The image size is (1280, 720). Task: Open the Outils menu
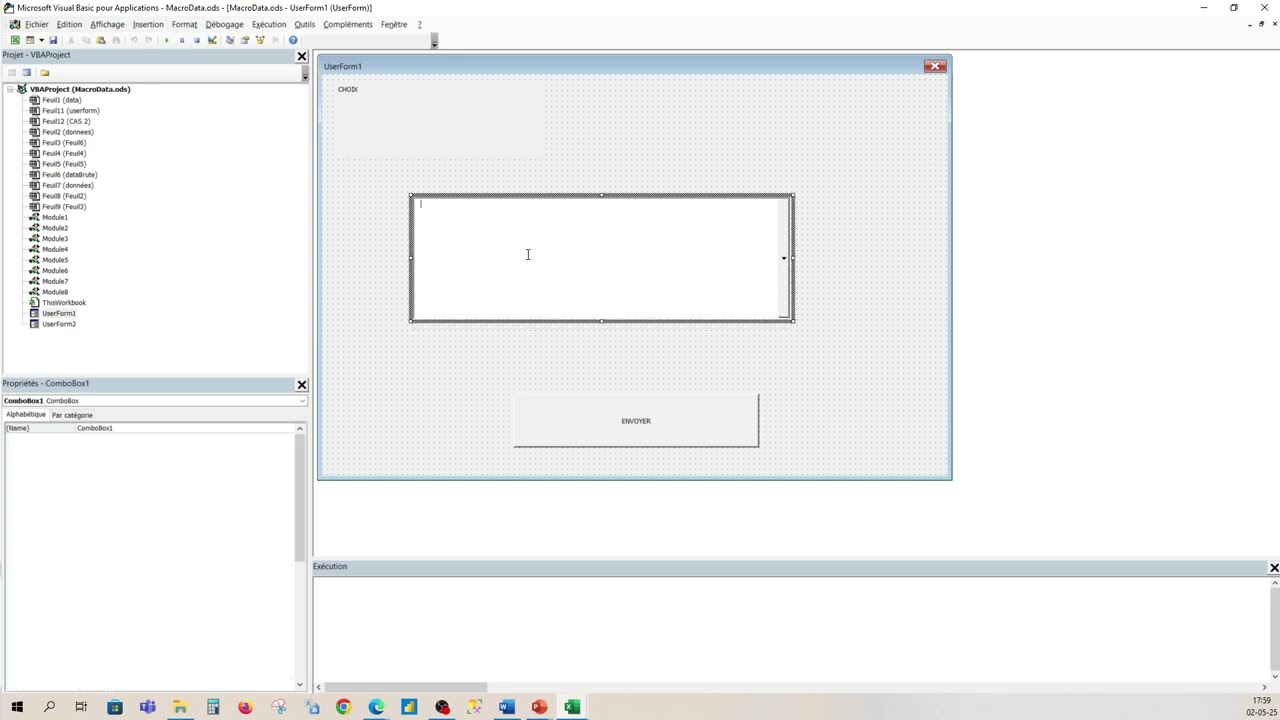pos(305,24)
